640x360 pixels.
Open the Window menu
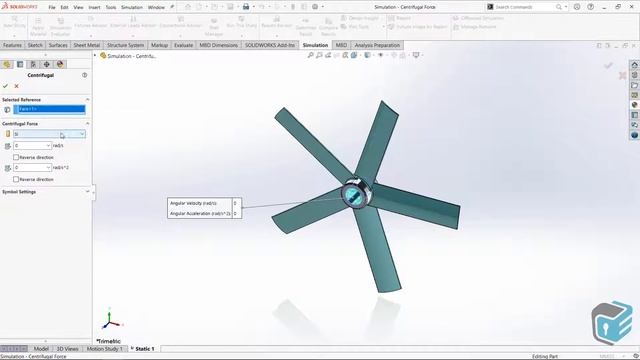pyautogui.click(x=156, y=7)
